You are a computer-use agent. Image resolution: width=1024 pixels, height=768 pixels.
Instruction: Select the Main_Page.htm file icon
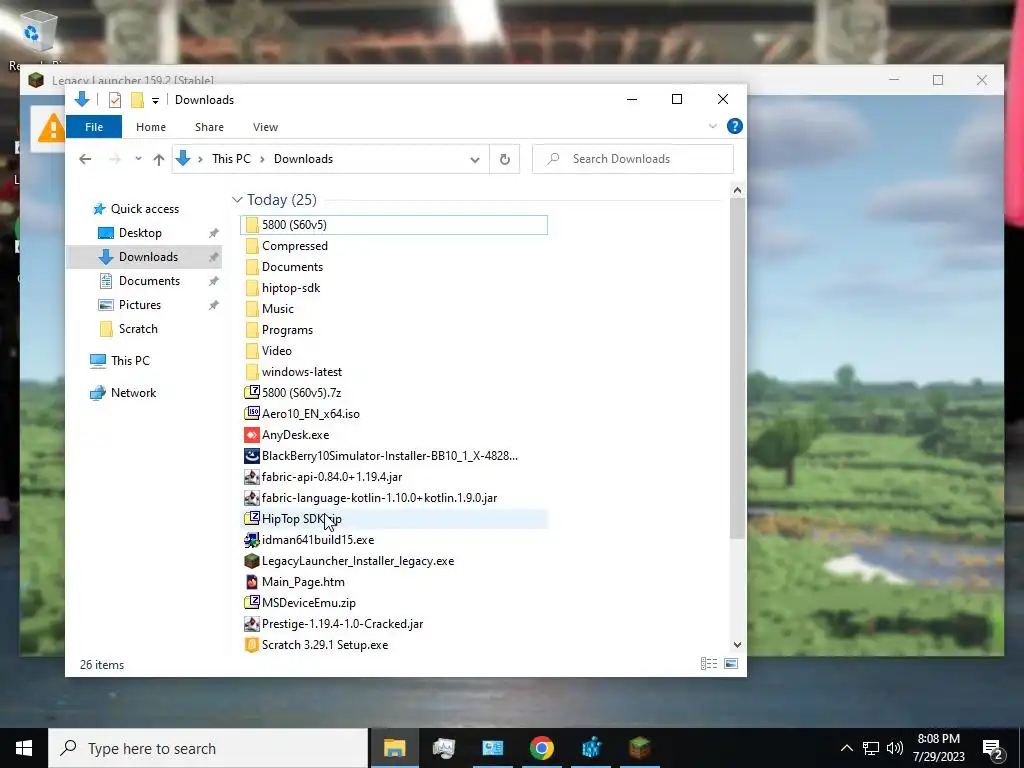point(251,582)
